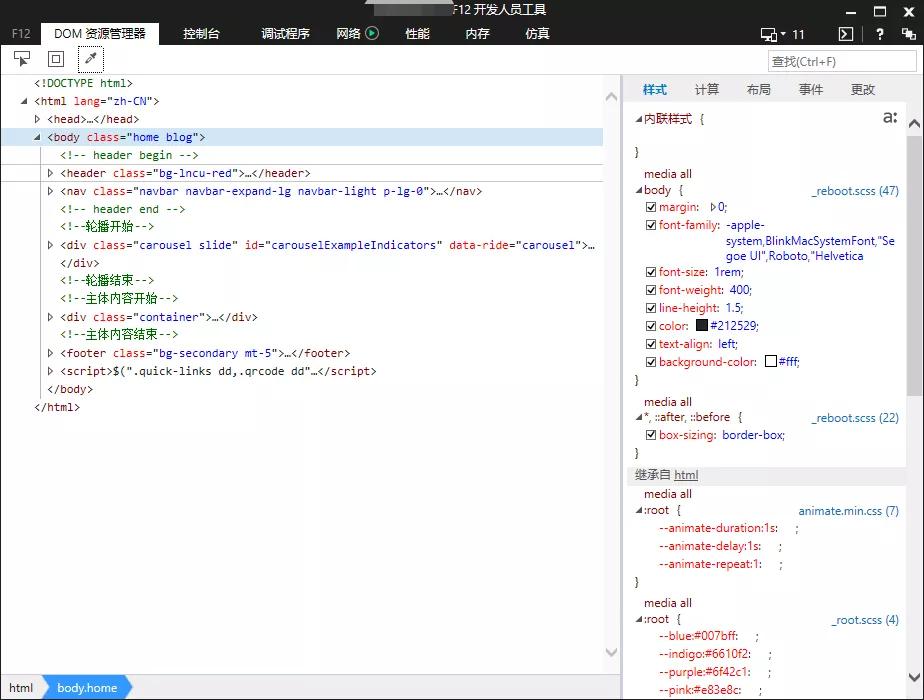Disable the color property checkbox
The width and height of the screenshot is (924, 700).
[x=651, y=326]
